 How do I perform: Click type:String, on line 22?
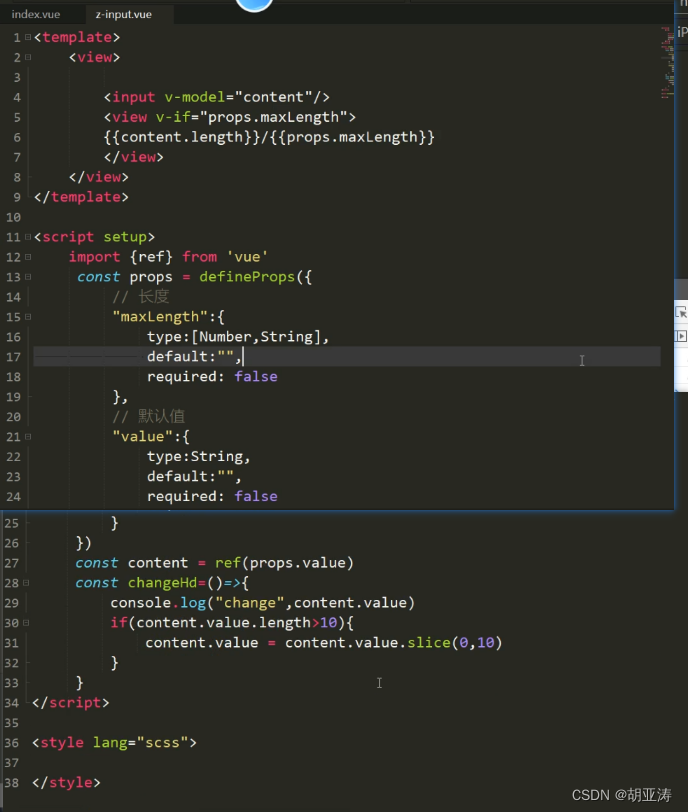click(199, 456)
